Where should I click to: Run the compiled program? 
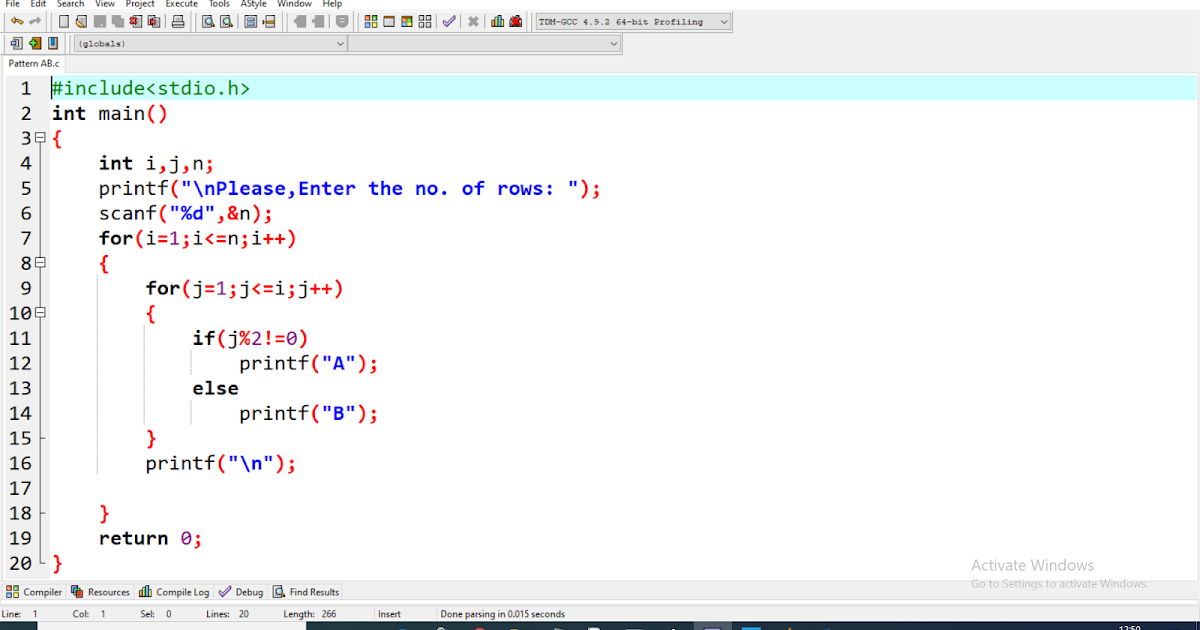pyautogui.click(x=389, y=21)
